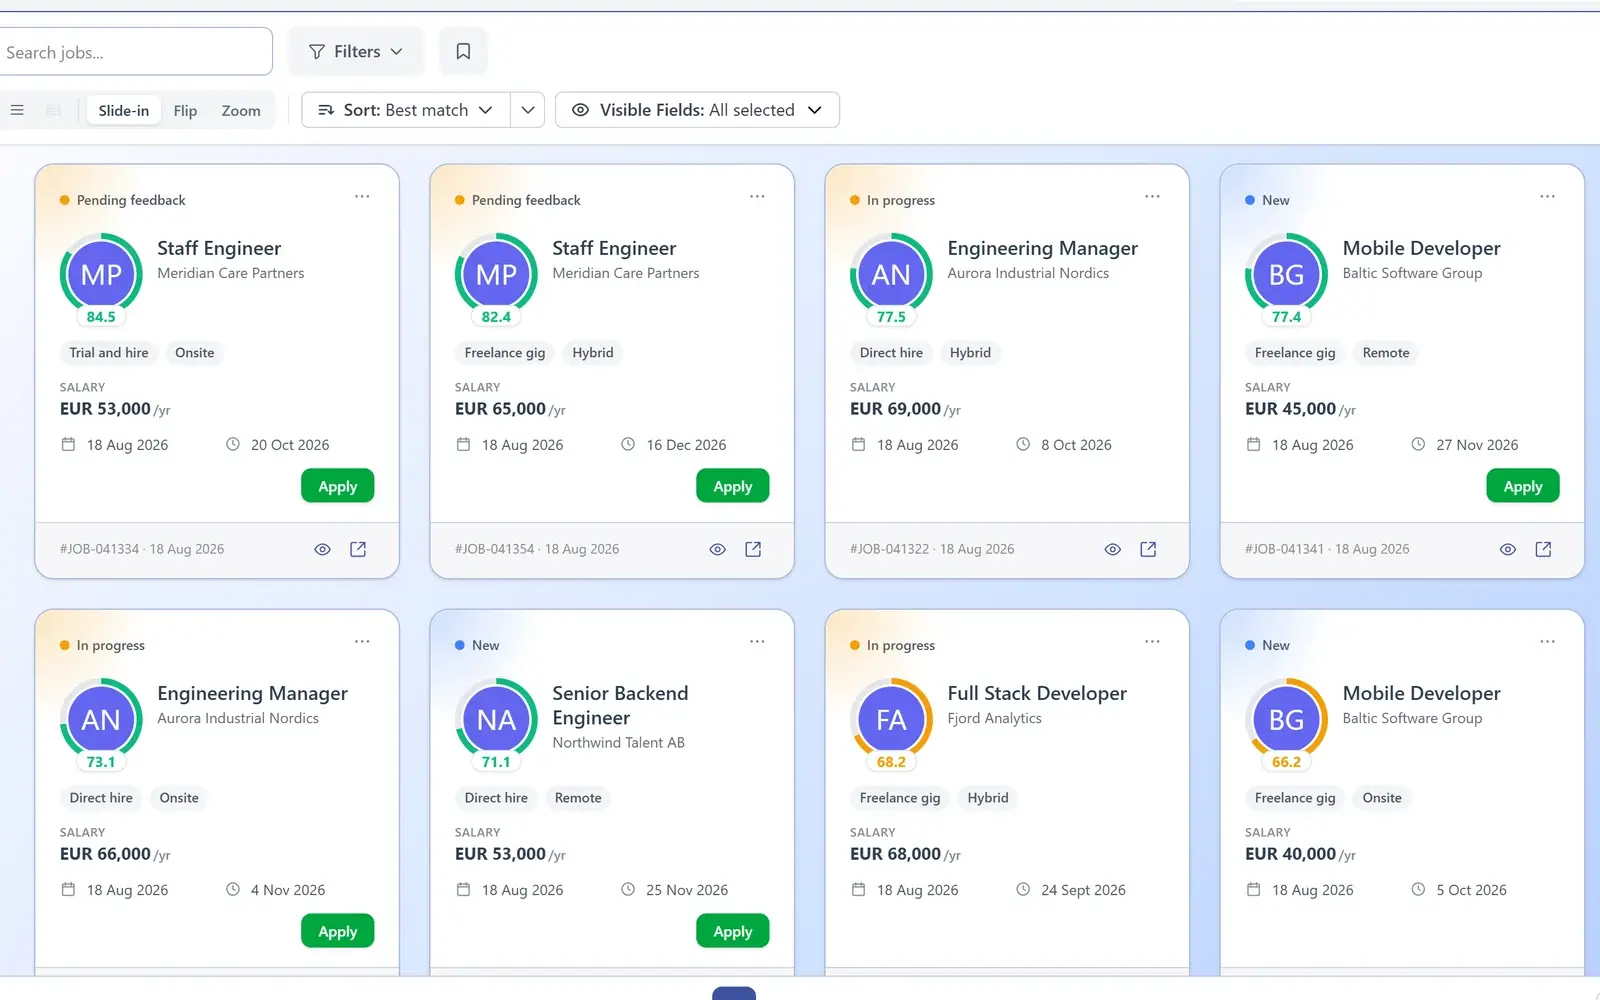Click the bookmark icon next to Filters

pos(463,51)
